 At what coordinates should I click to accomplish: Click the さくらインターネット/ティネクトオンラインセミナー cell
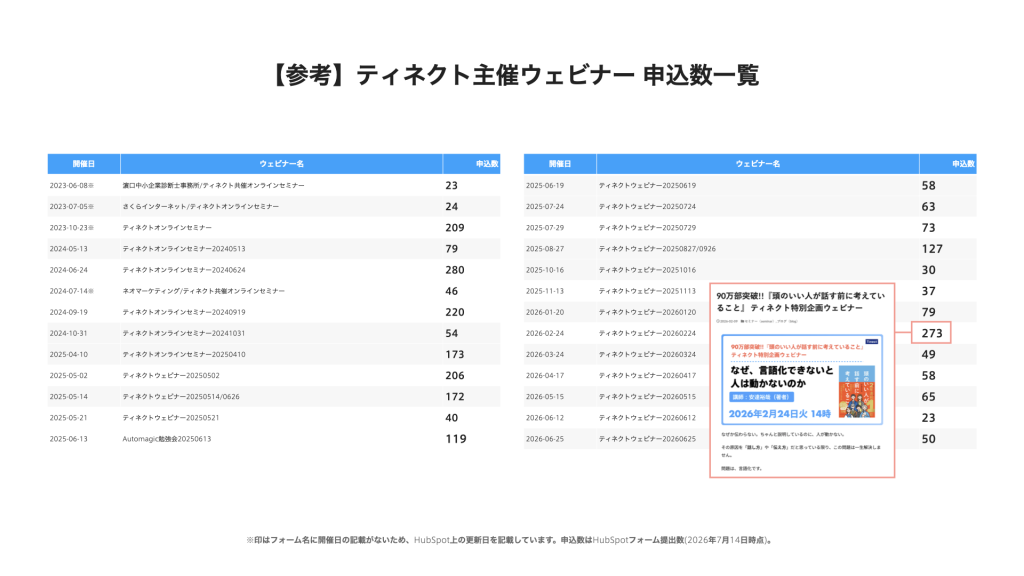tap(200, 206)
